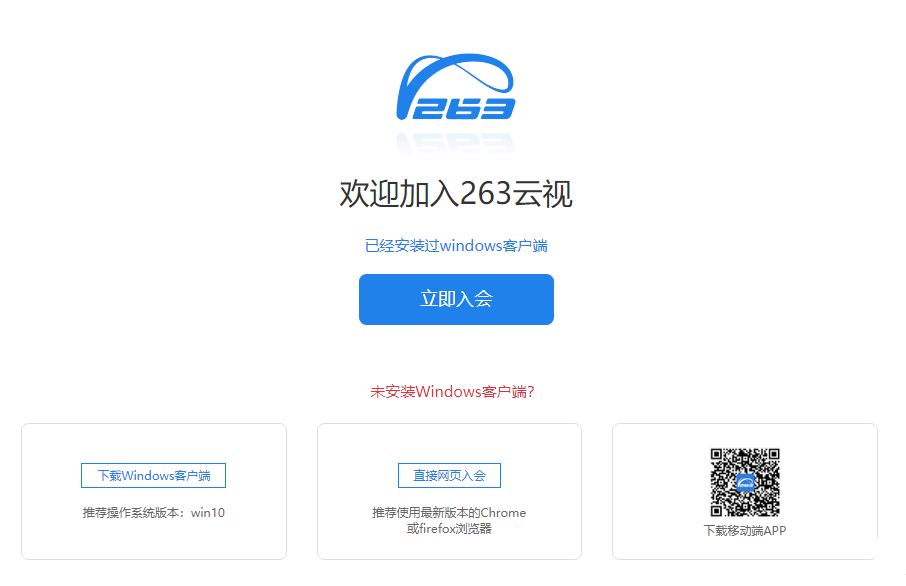Image resolution: width=906 pixels, height=586 pixels.
Task: Click QR code's top-left finder square
Action: point(716,454)
